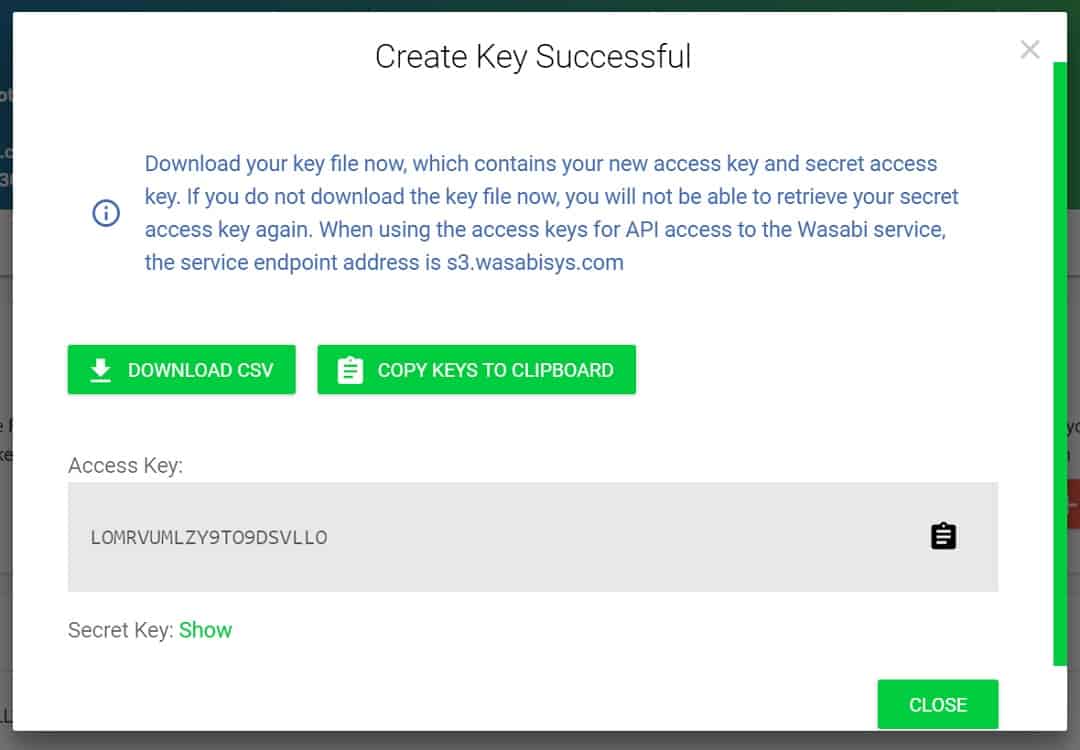
Task: Click the DOWNLOAD CSV label text
Action: (200, 371)
